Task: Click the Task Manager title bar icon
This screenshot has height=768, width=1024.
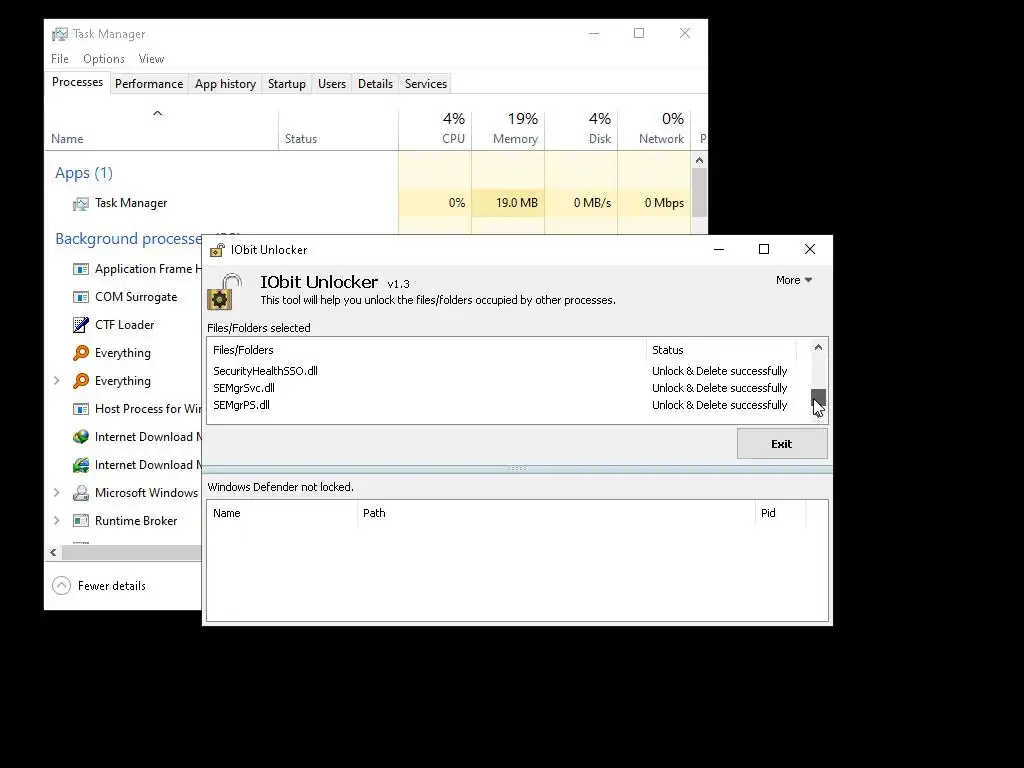Action: tap(60, 34)
